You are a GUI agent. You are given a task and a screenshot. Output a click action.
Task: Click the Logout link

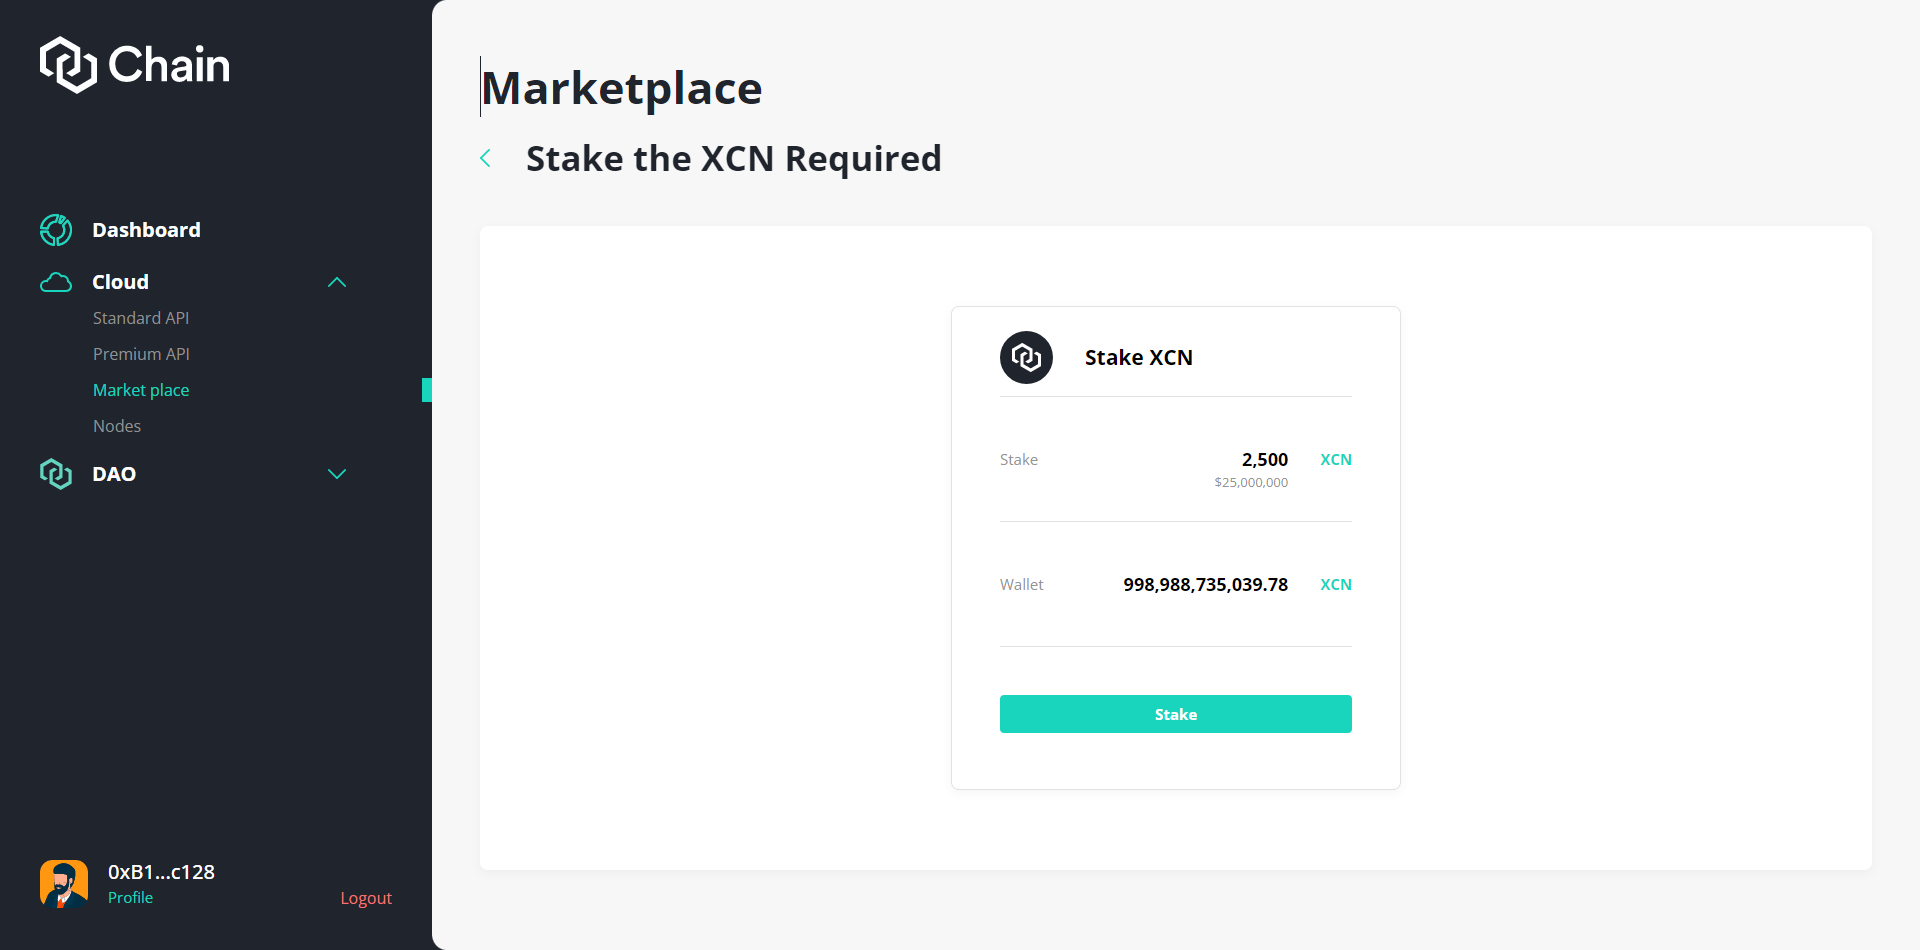pyautogui.click(x=366, y=898)
